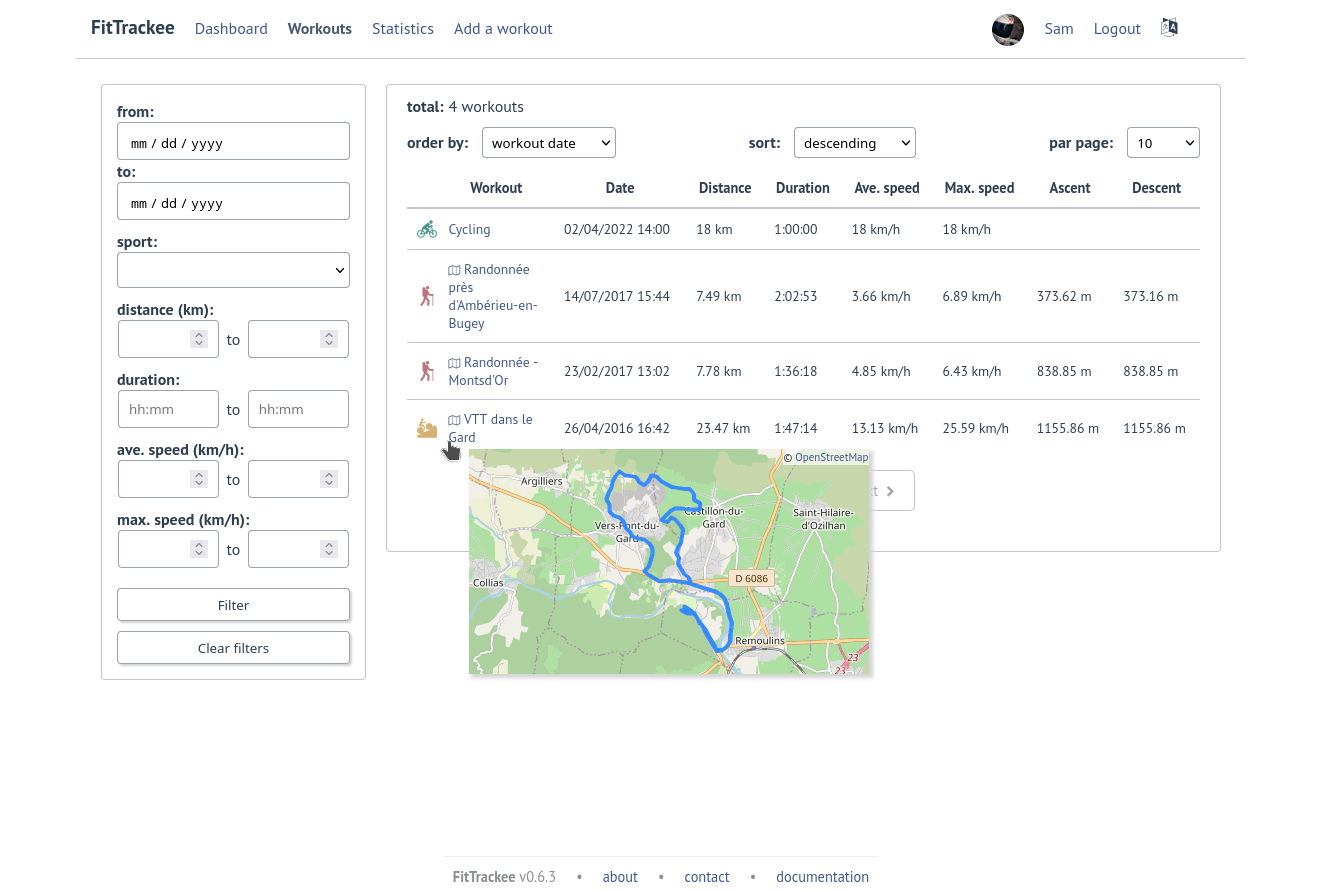The image size is (1322, 891).
Task: Open the sport filter dropdown
Action: pyautogui.click(x=233, y=270)
